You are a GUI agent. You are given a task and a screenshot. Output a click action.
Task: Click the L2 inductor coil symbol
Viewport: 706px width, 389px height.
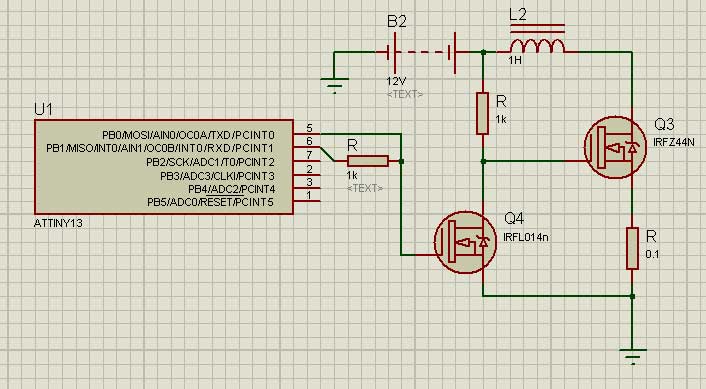[x=537, y=45]
